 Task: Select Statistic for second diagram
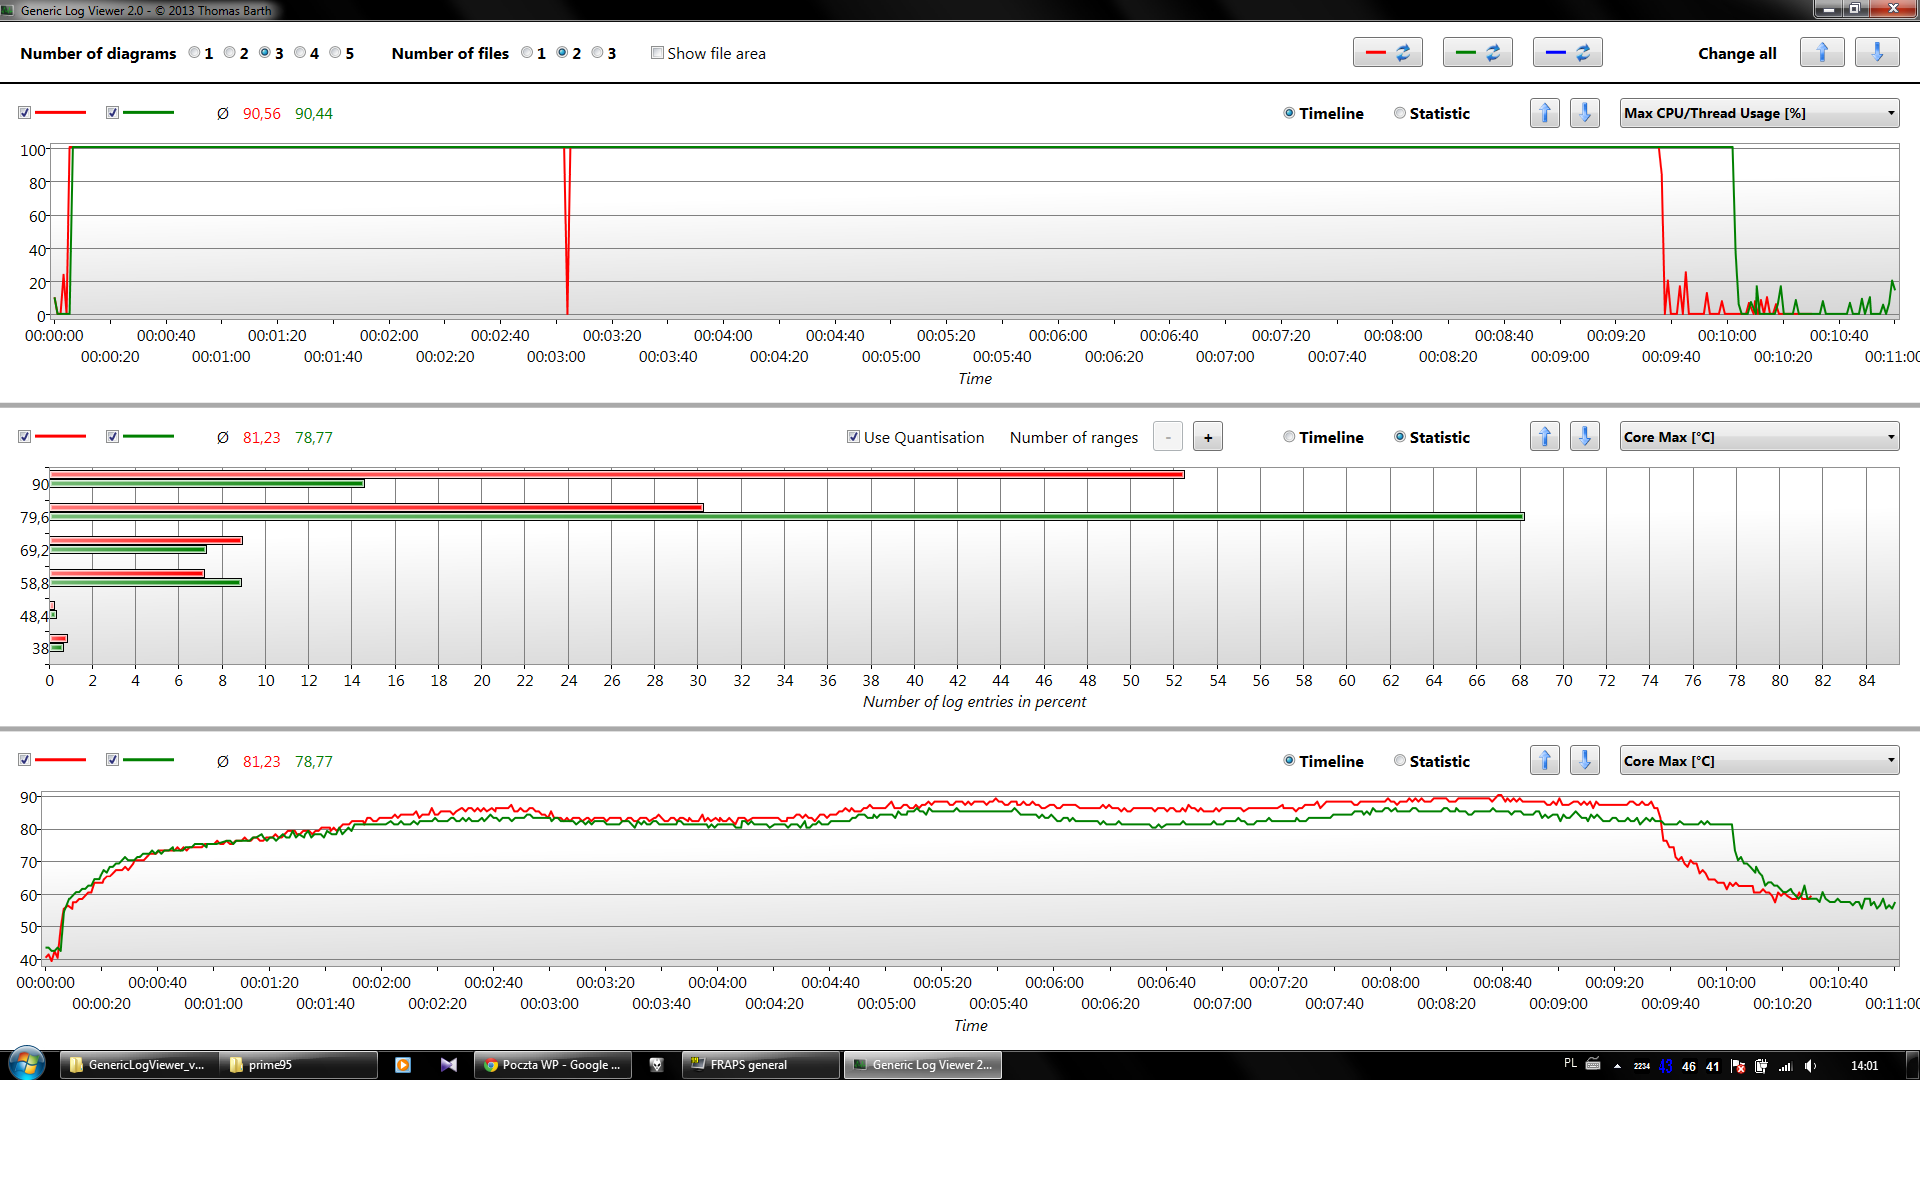(x=1400, y=437)
